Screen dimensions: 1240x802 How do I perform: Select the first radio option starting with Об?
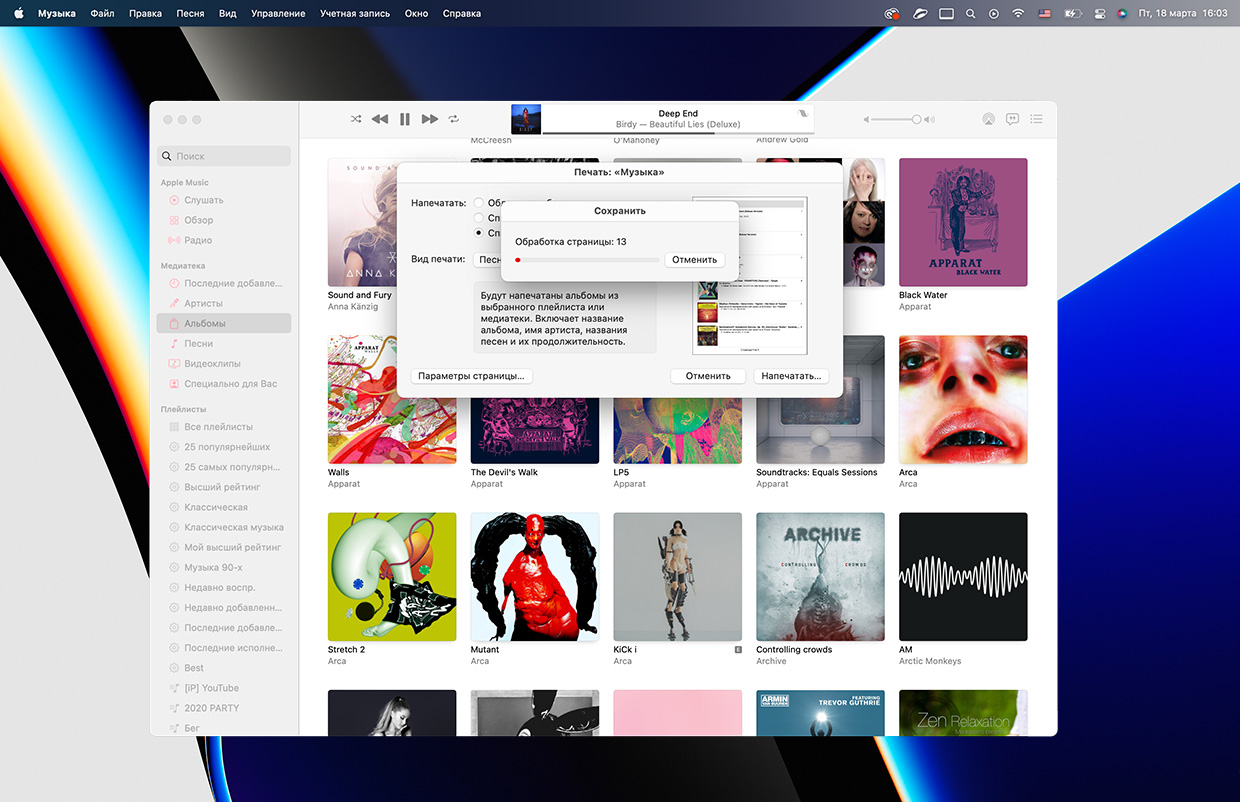point(479,203)
